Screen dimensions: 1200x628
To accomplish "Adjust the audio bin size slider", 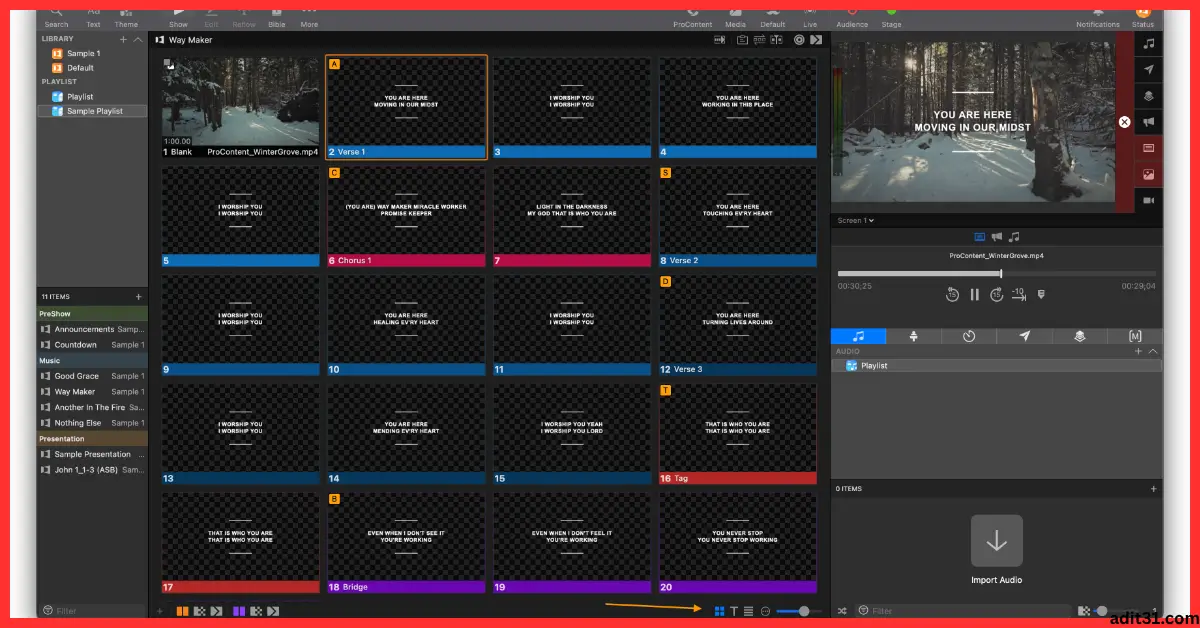I will (1102, 611).
